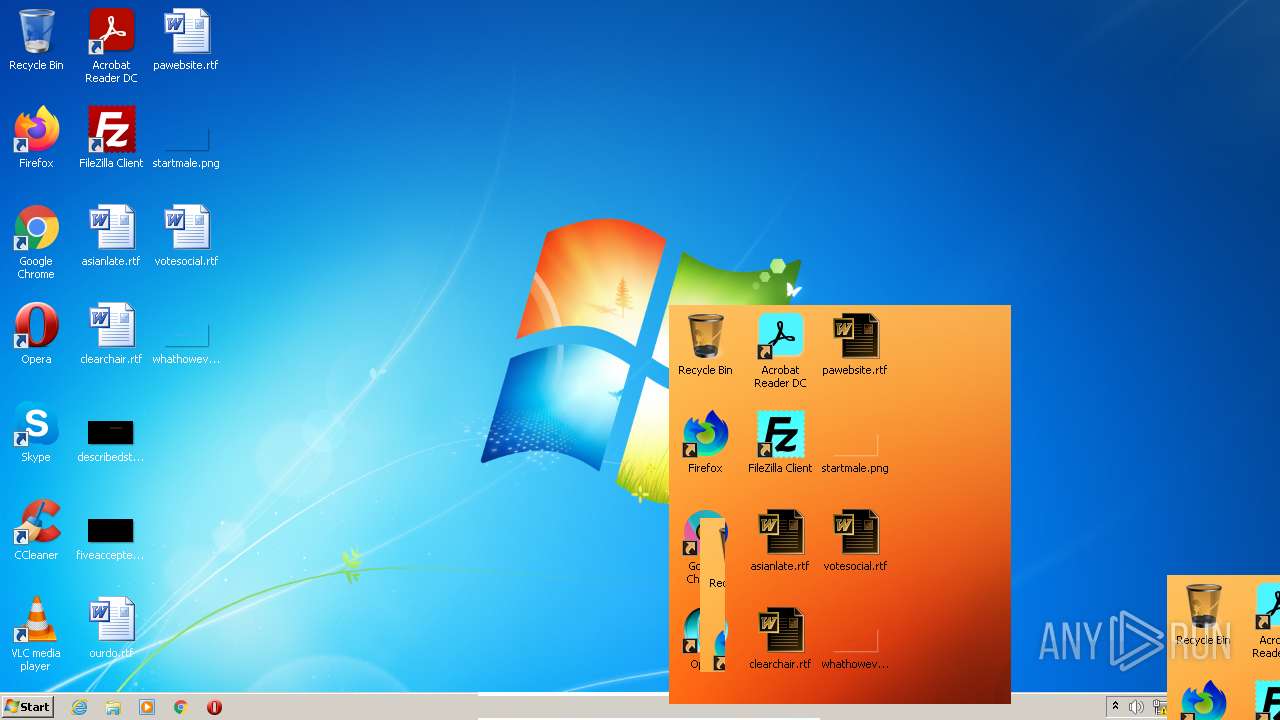
Task: Launch Windows Media Player from taskbar
Action: (x=147, y=707)
